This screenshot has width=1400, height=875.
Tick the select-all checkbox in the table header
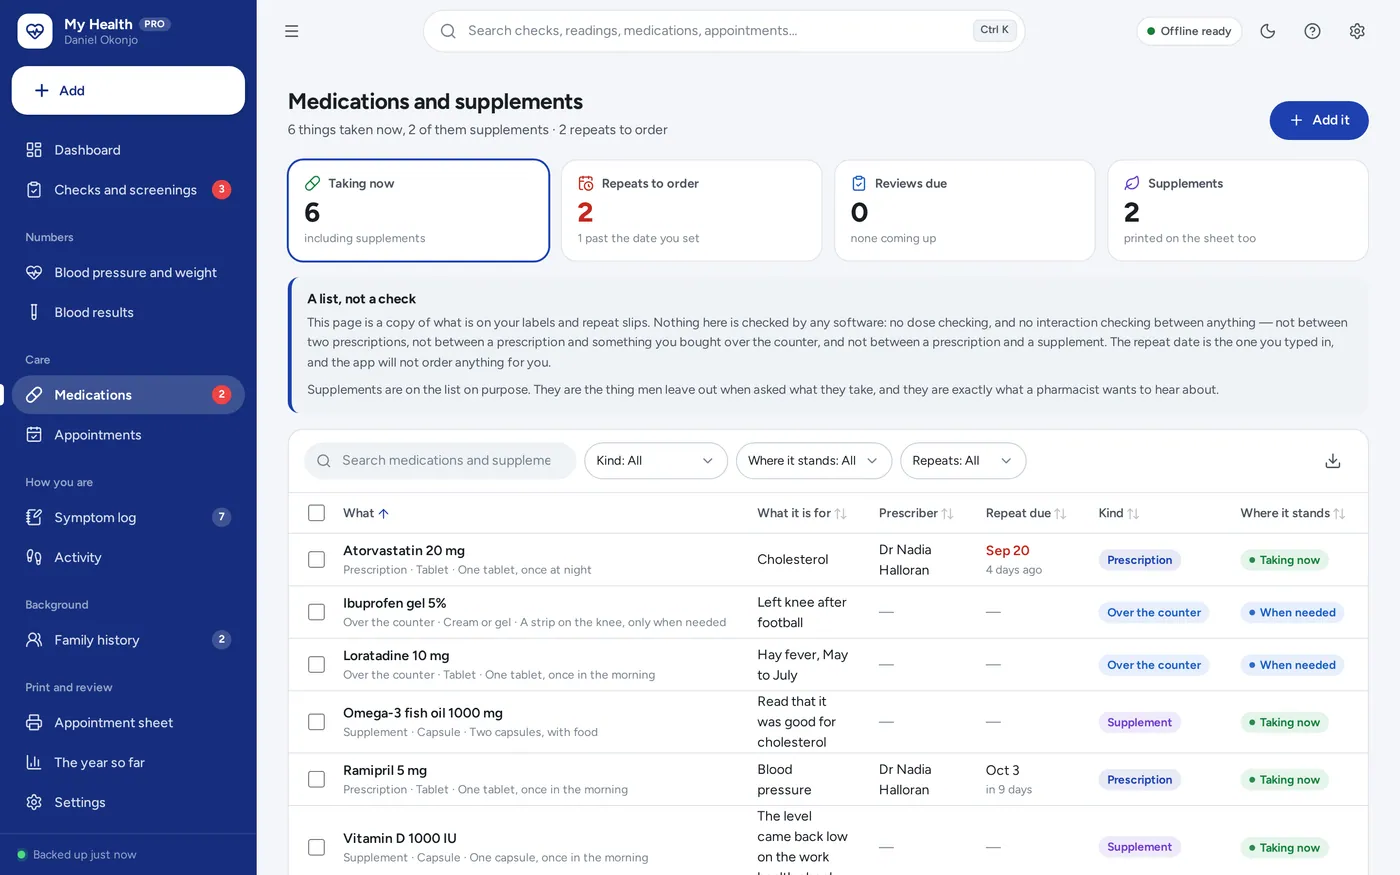click(x=317, y=513)
